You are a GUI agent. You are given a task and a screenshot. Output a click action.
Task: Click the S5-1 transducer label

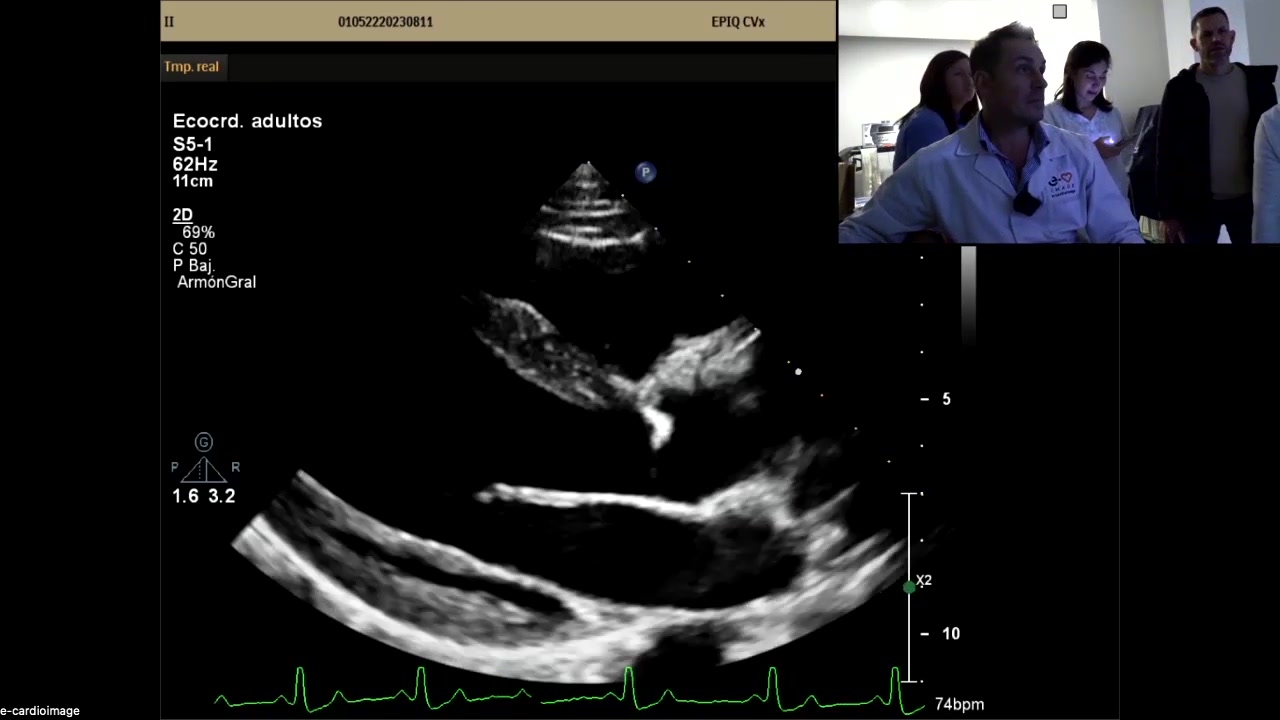[192, 144]
